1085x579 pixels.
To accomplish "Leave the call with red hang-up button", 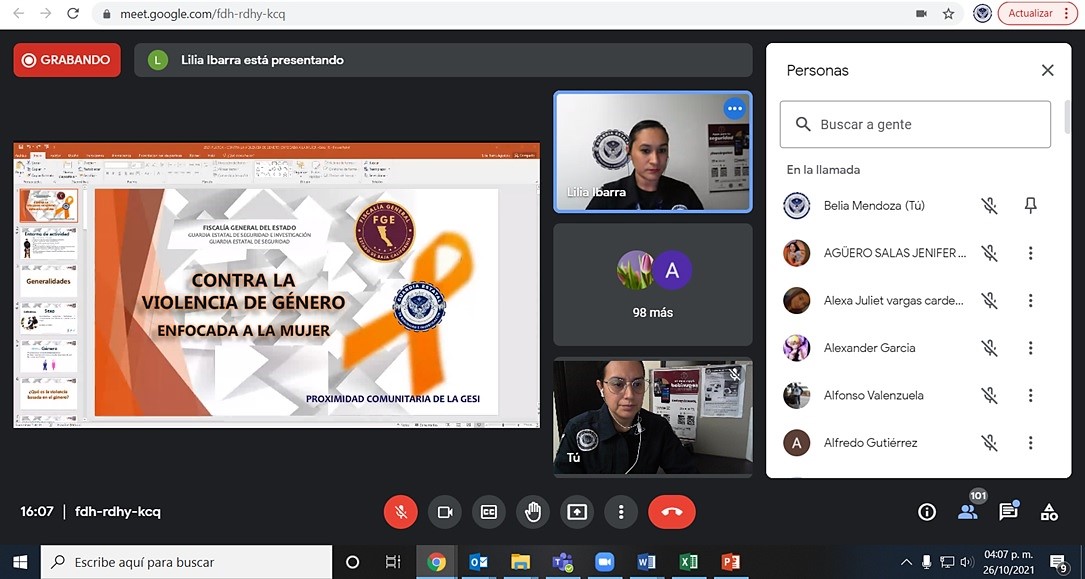I will pos(671,512).
